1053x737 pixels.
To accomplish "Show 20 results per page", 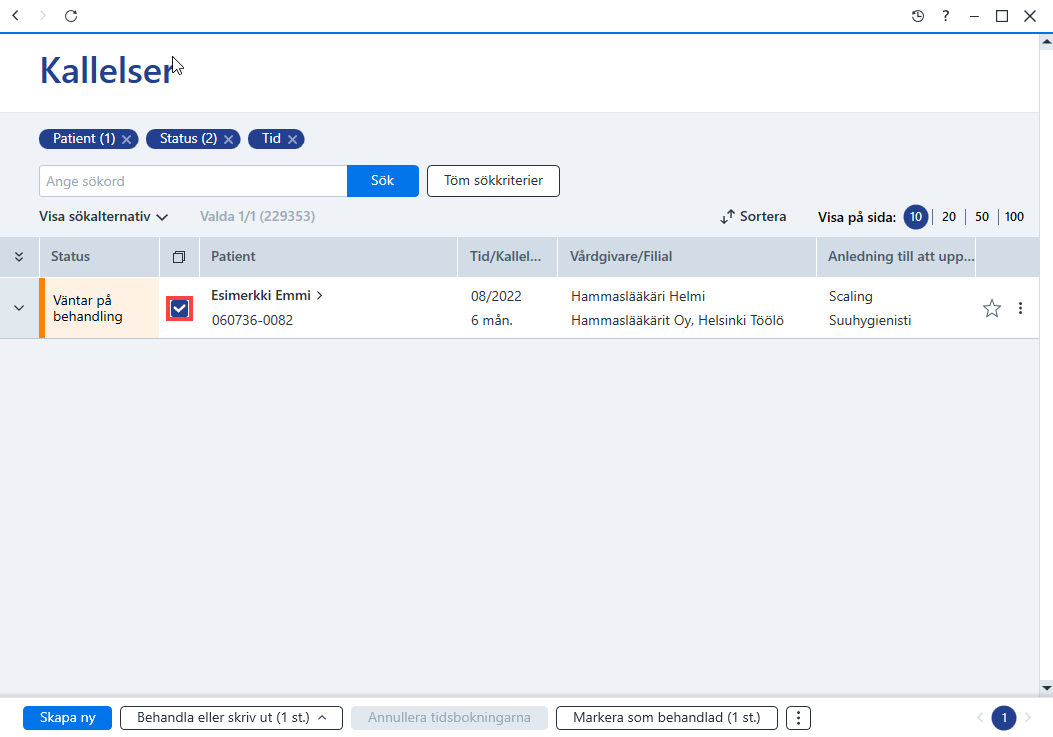I will [x=948, y=217].
